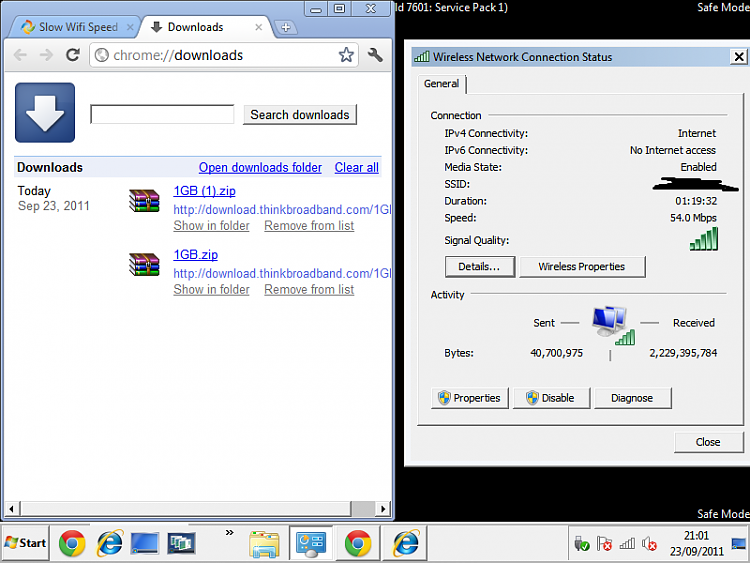Focus the search downloads text field
Image resolution: width=750 pixels, height=563 pixels.
point(162,114)
